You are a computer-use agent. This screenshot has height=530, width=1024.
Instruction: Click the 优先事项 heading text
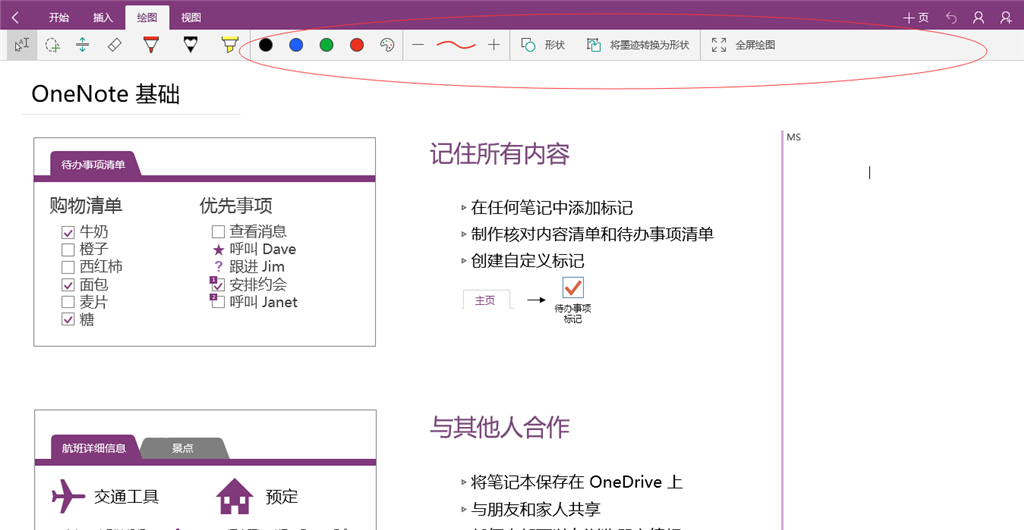236,206
